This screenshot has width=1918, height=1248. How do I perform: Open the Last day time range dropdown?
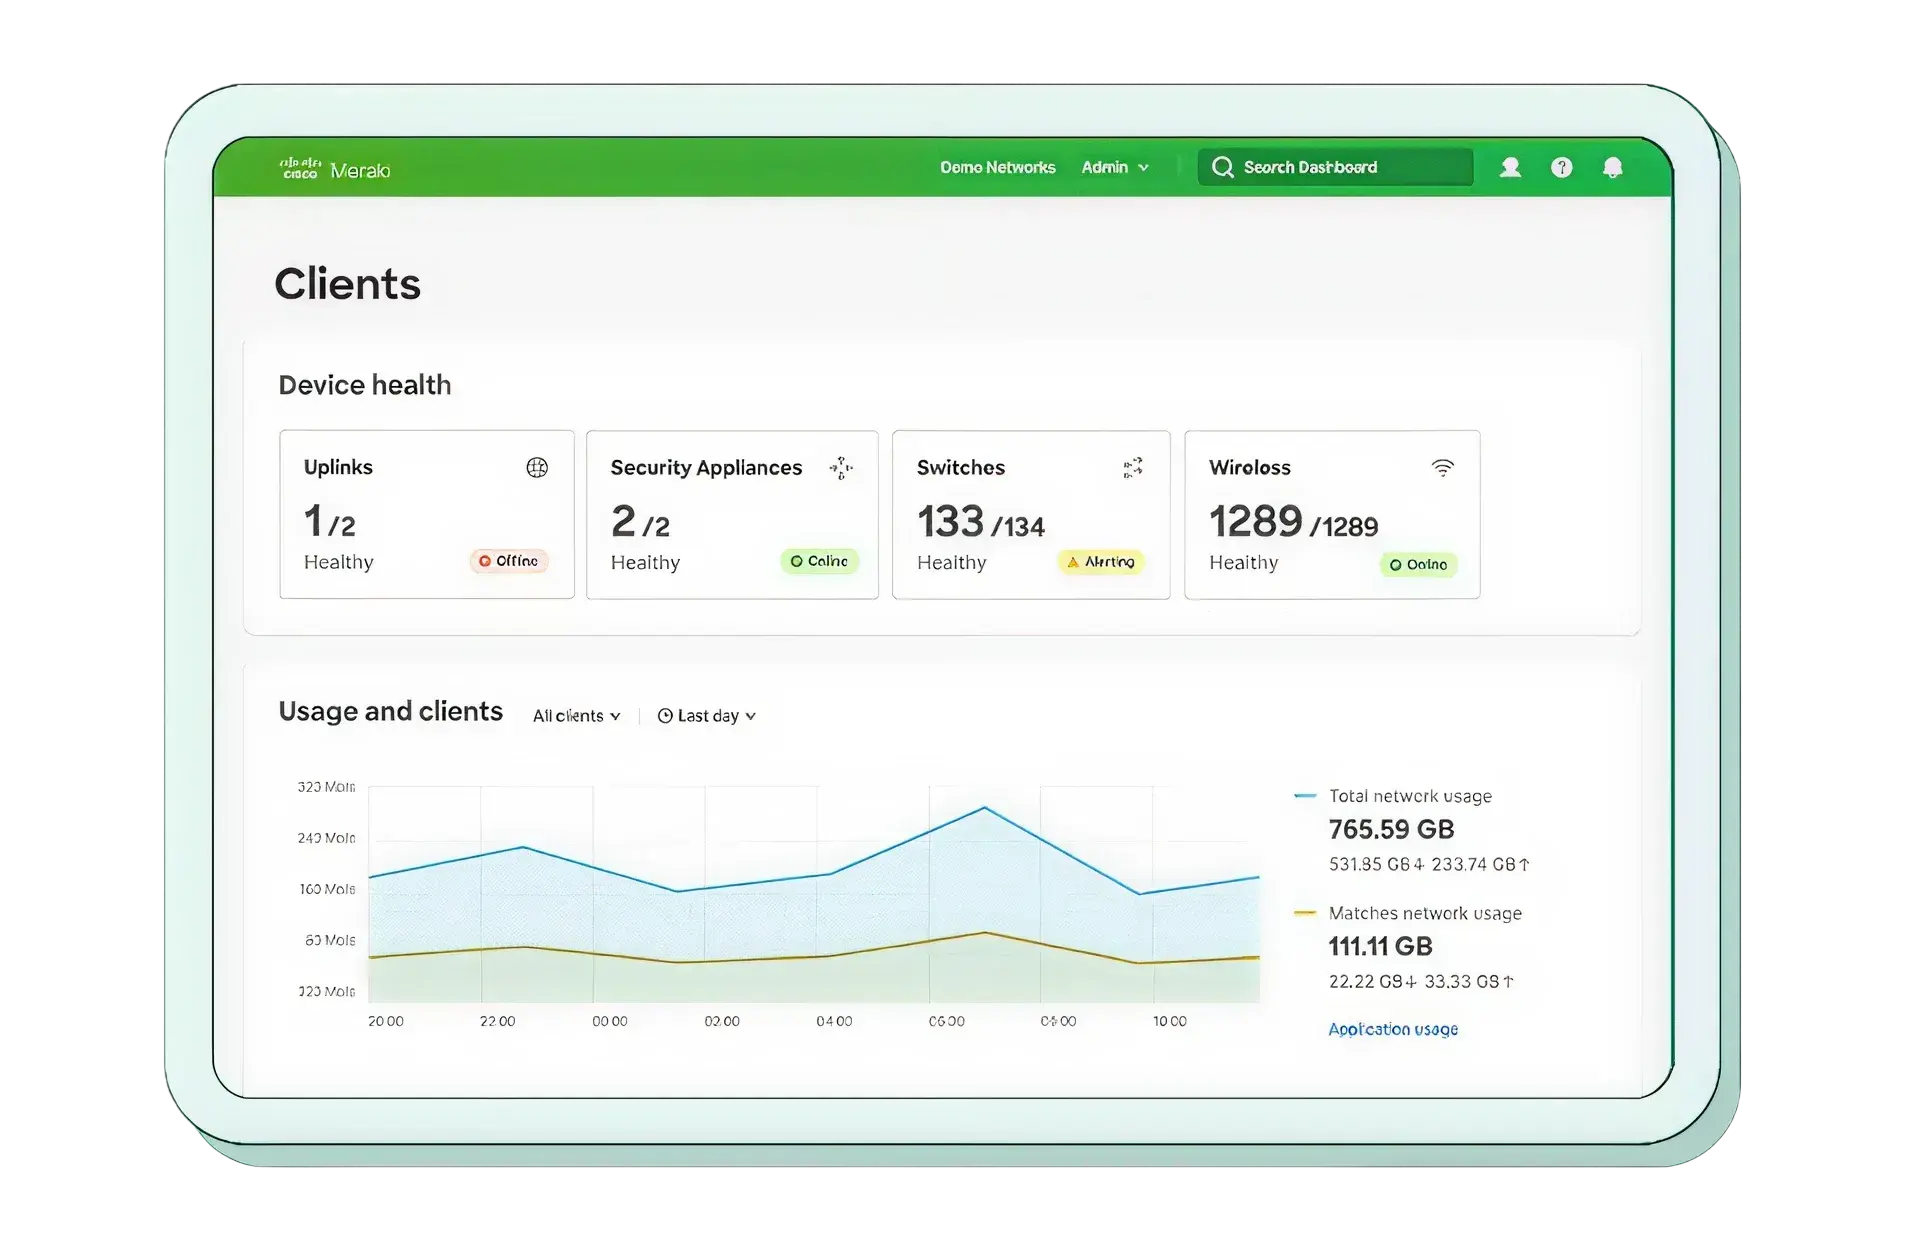tap(707, 716)
